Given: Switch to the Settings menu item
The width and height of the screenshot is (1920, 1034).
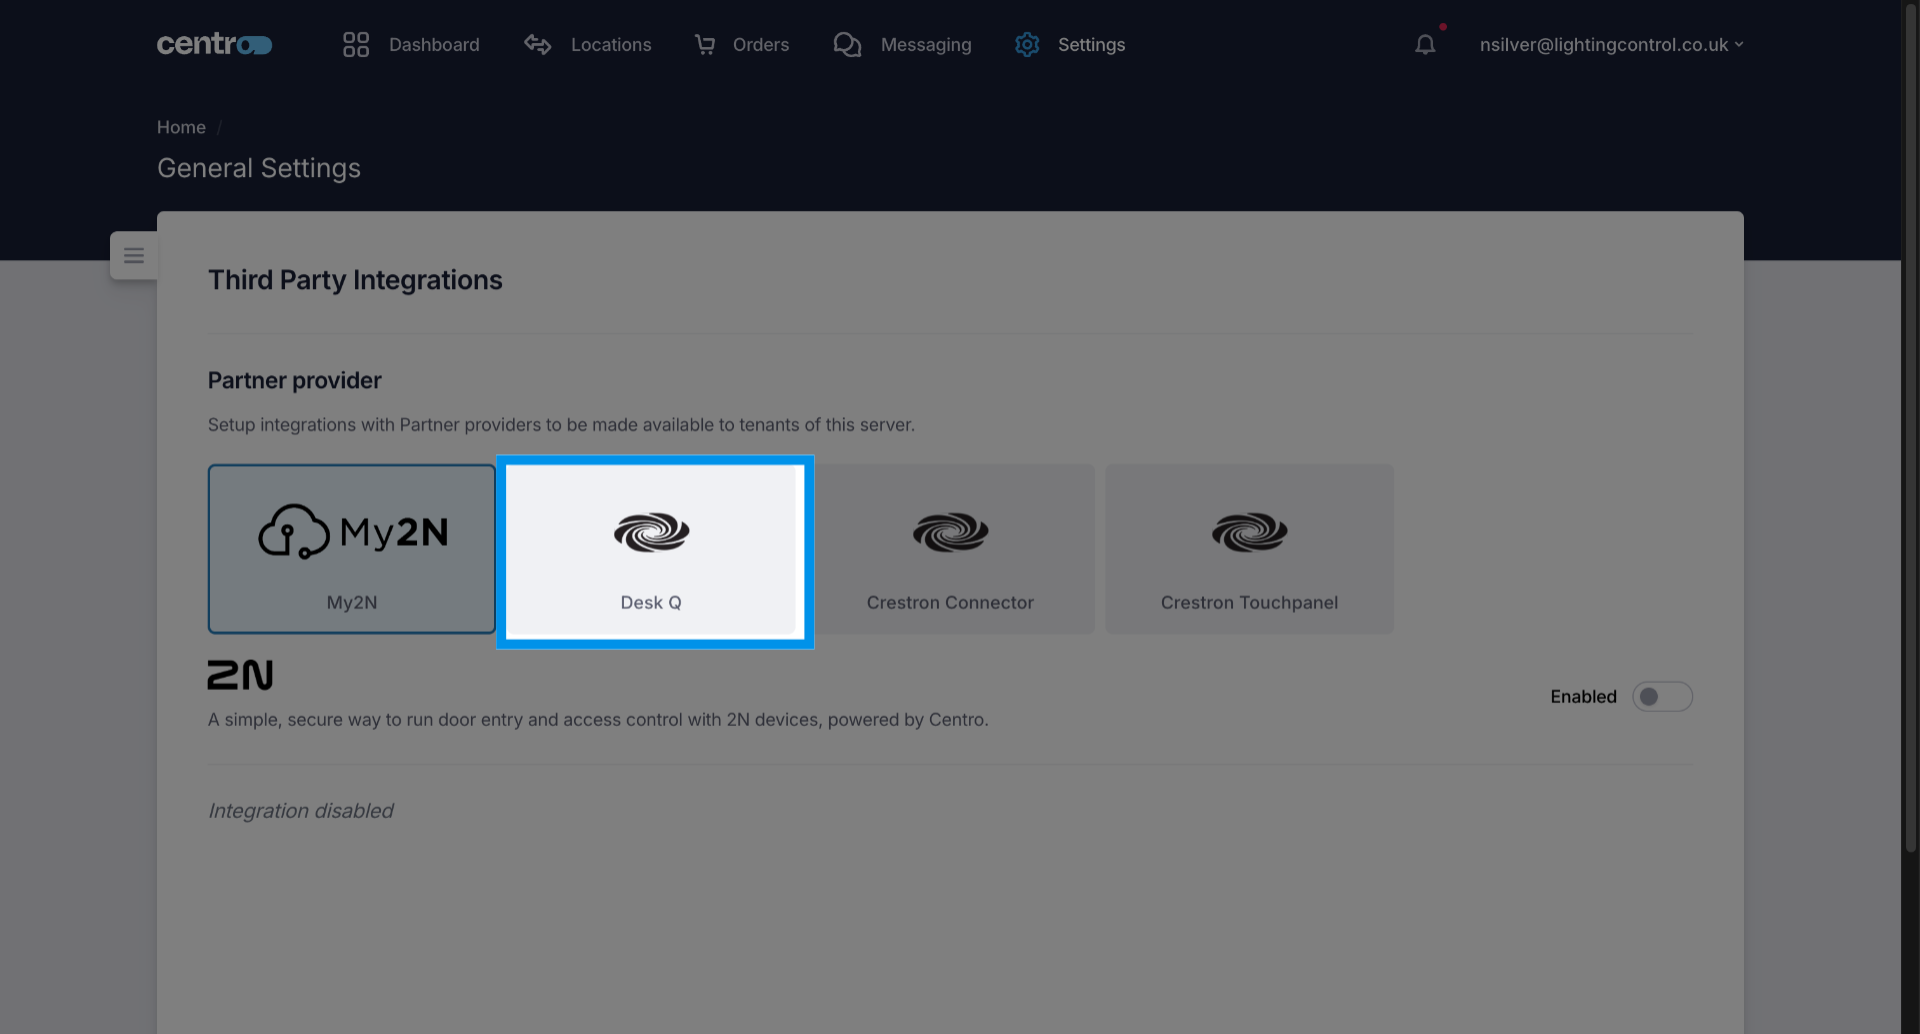Looking at the screenshot, I should [x=1091, y=44].
